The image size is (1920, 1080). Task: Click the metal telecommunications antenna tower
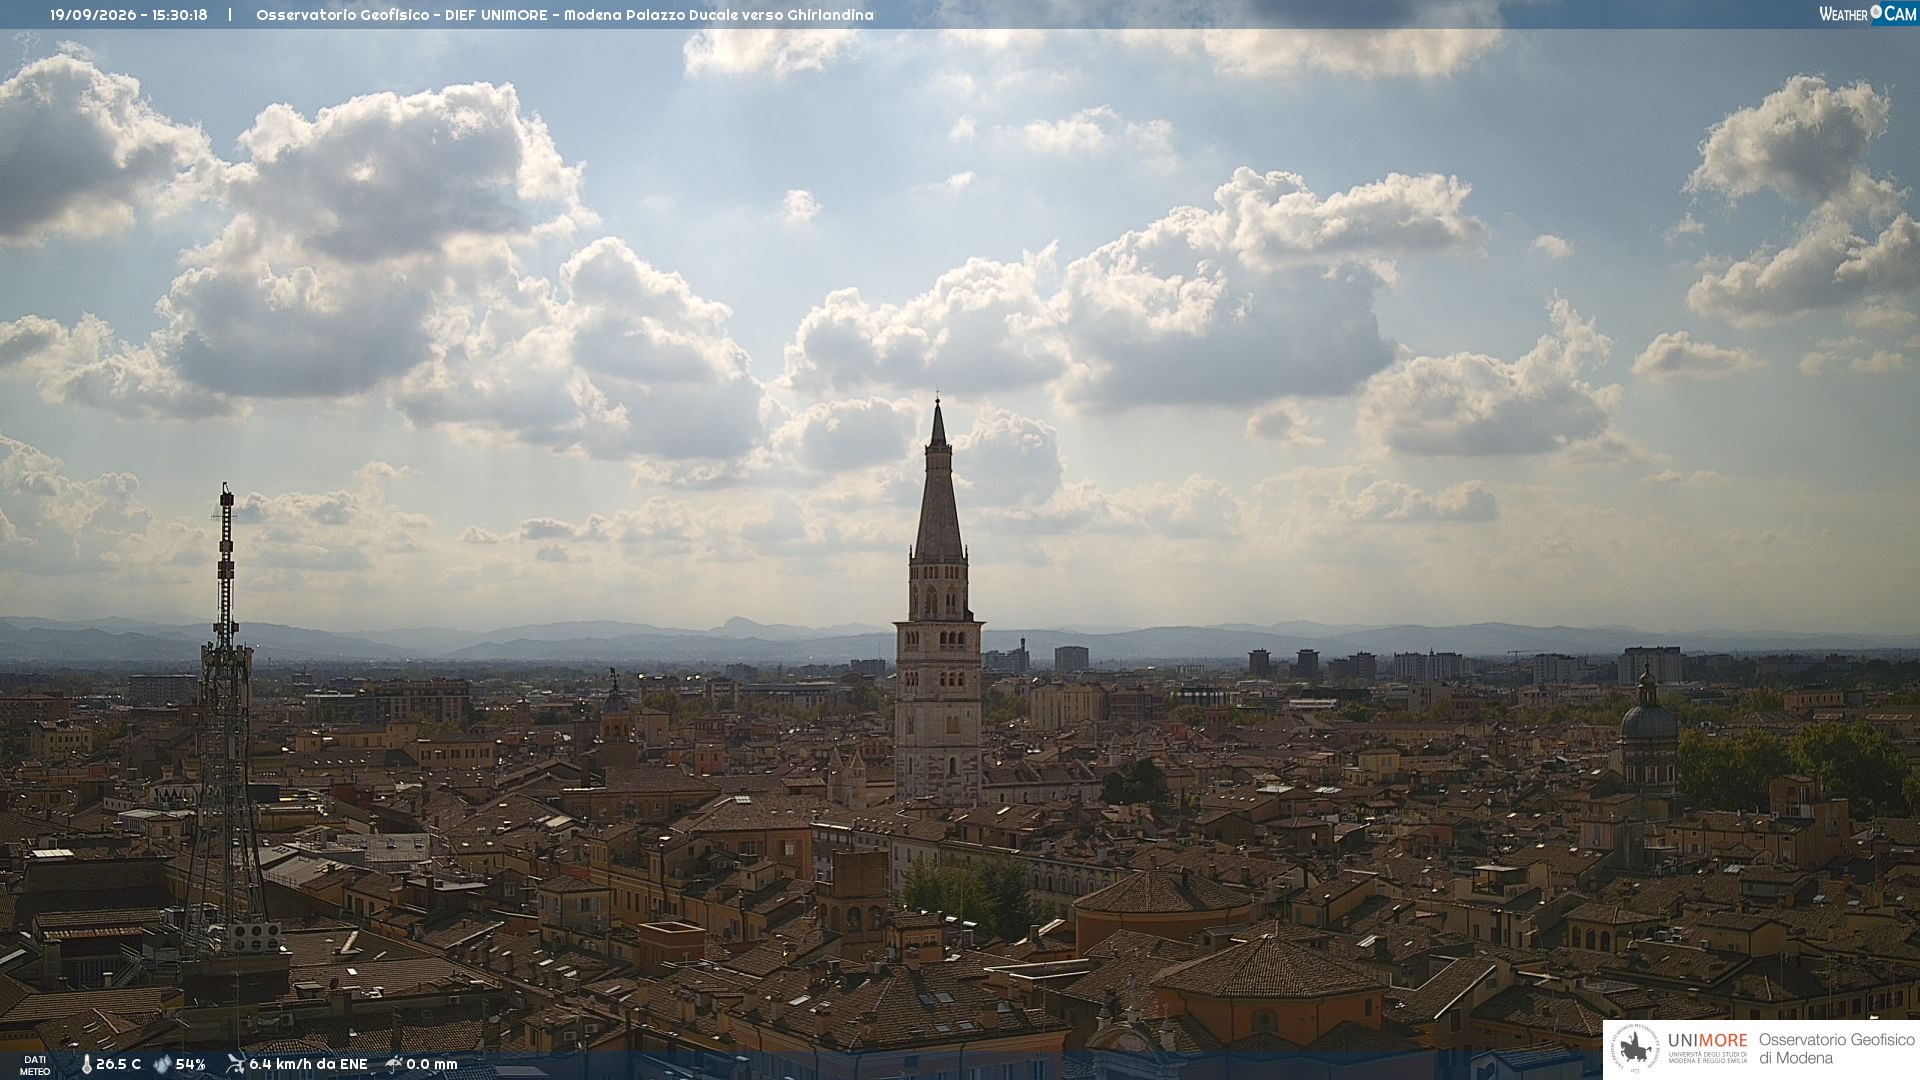224,720
